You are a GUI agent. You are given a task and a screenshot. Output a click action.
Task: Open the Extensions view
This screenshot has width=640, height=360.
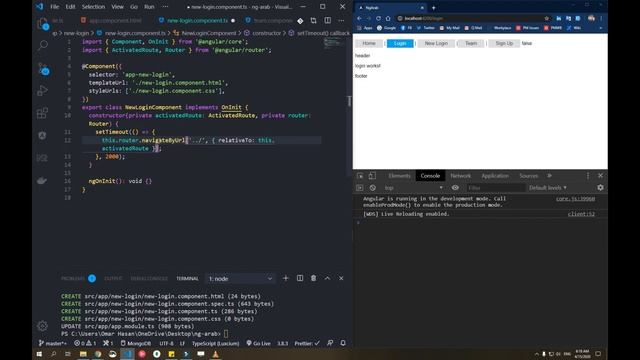point(42,113)
